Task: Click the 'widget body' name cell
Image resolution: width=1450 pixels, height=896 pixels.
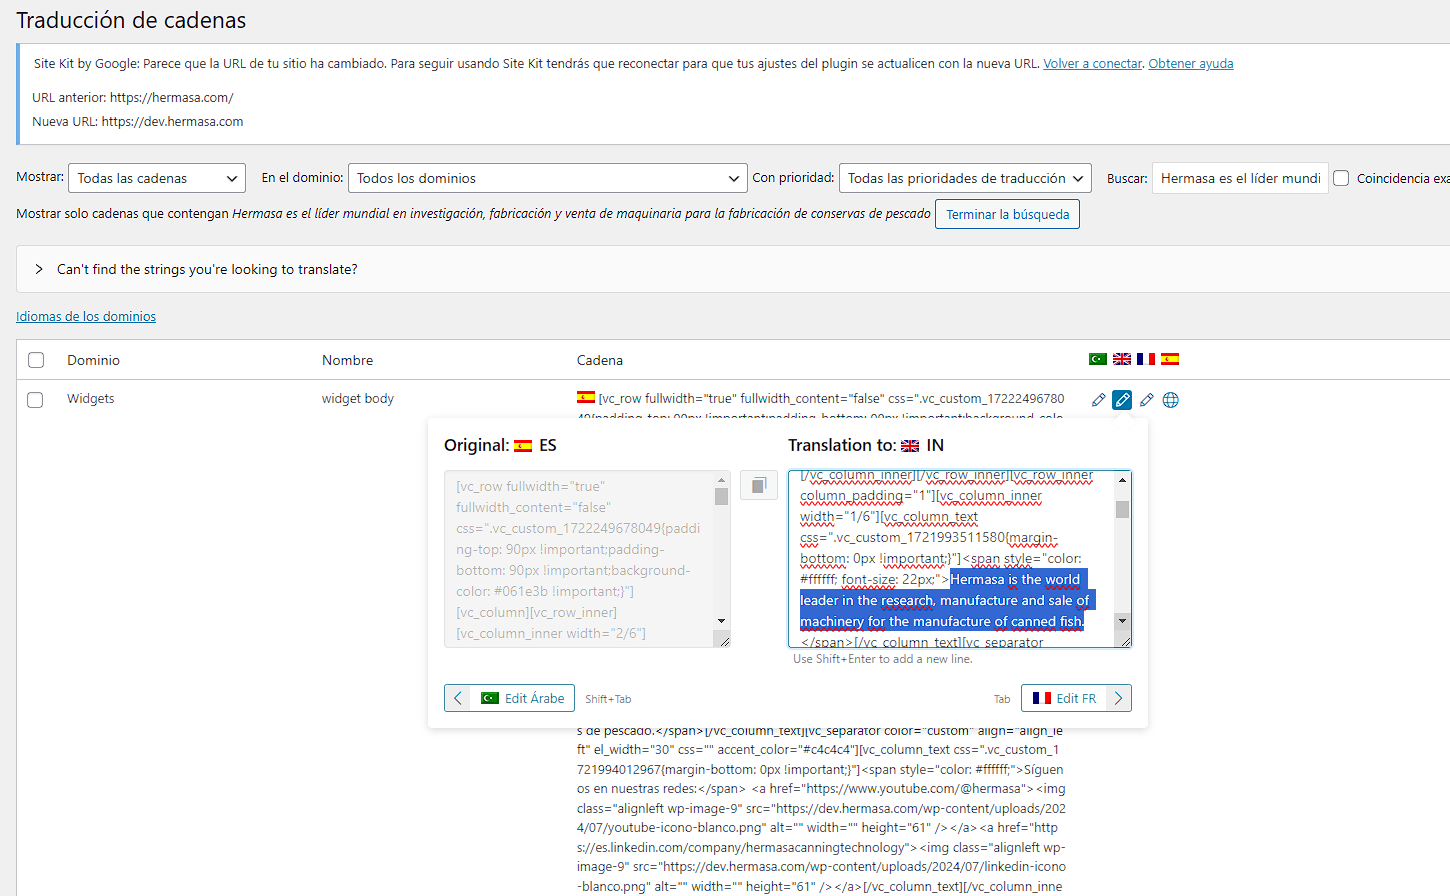Action: [x=357, y=398]
